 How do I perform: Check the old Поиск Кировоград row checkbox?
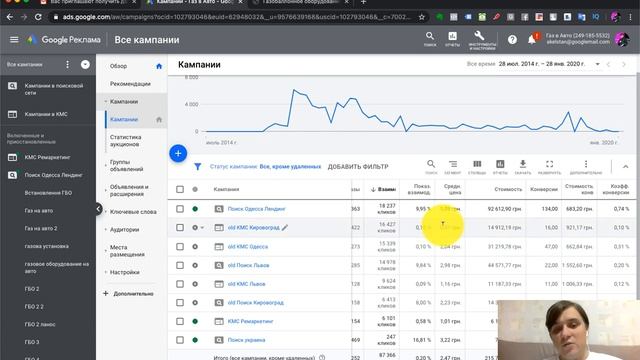[x=180, y=302]
